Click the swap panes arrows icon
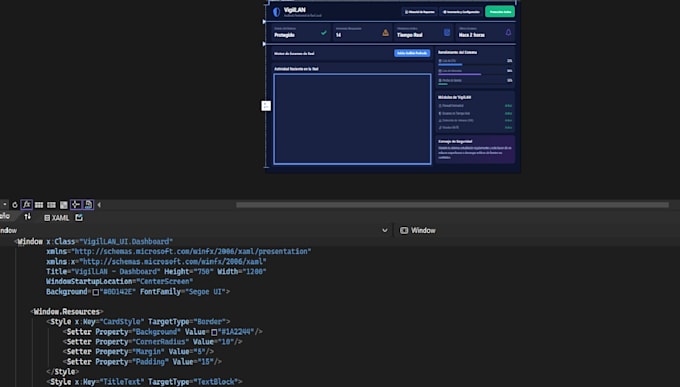The image size is (680, 387). point(28,216)
